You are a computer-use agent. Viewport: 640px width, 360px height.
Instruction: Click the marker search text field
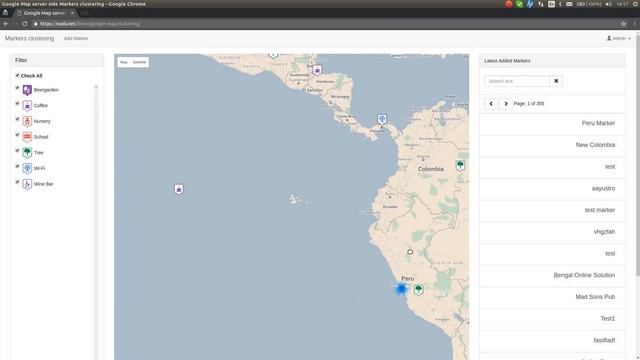[517, 81]
